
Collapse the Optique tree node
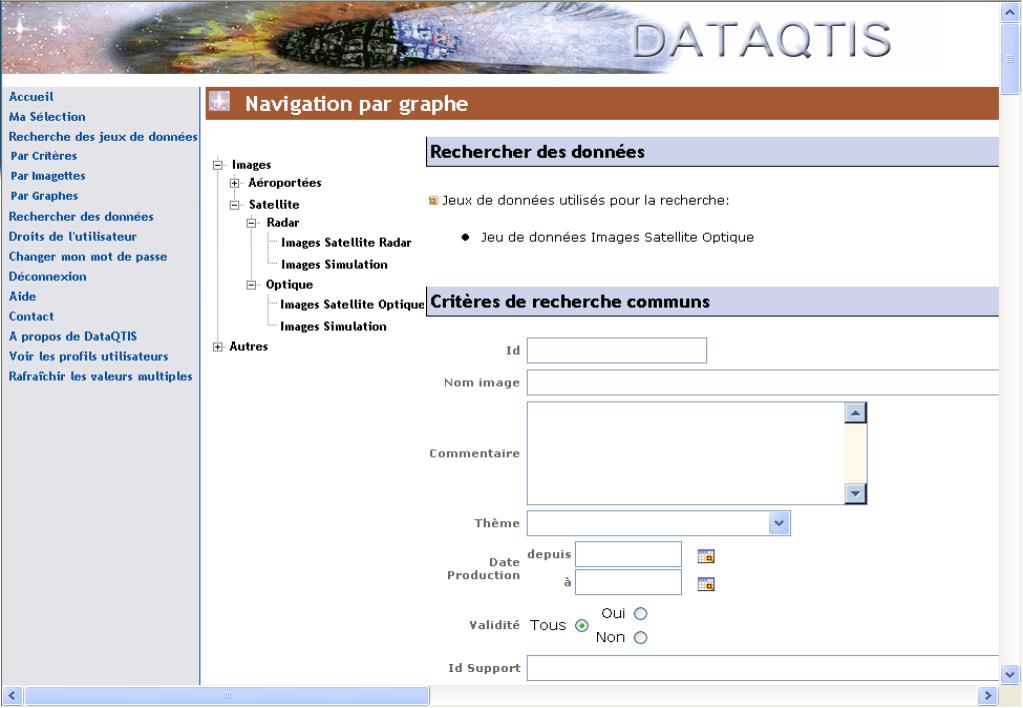pyautogui.click(x=251, y=285)
